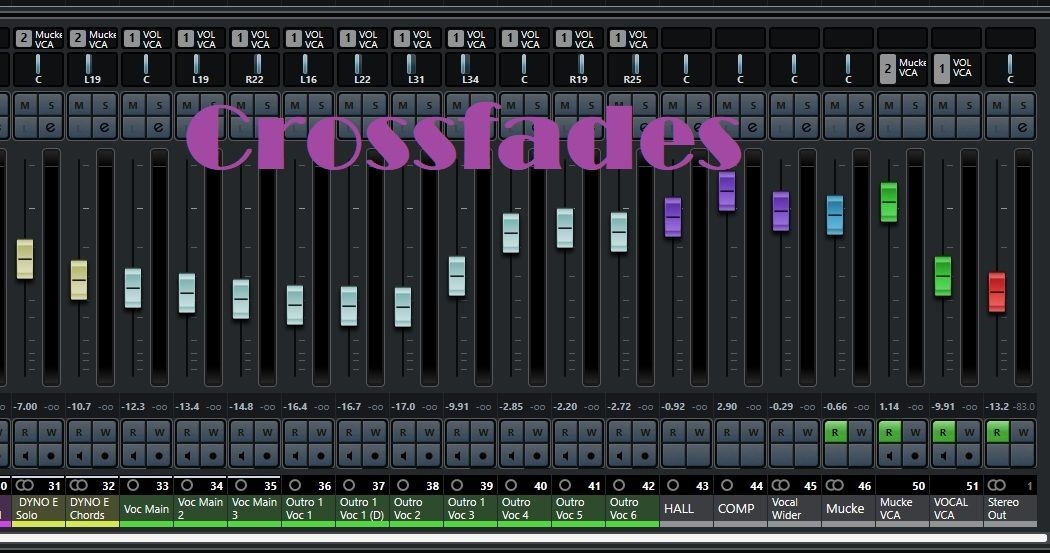Open empty VCA slot above HALL channel
The height and width of the screenshot is (553, 1050).
(686, 39)
